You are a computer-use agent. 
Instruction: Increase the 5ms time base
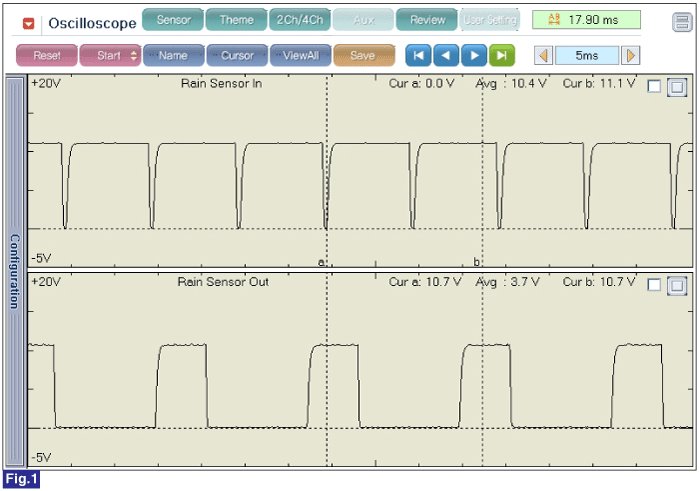[x=631, y=56]
